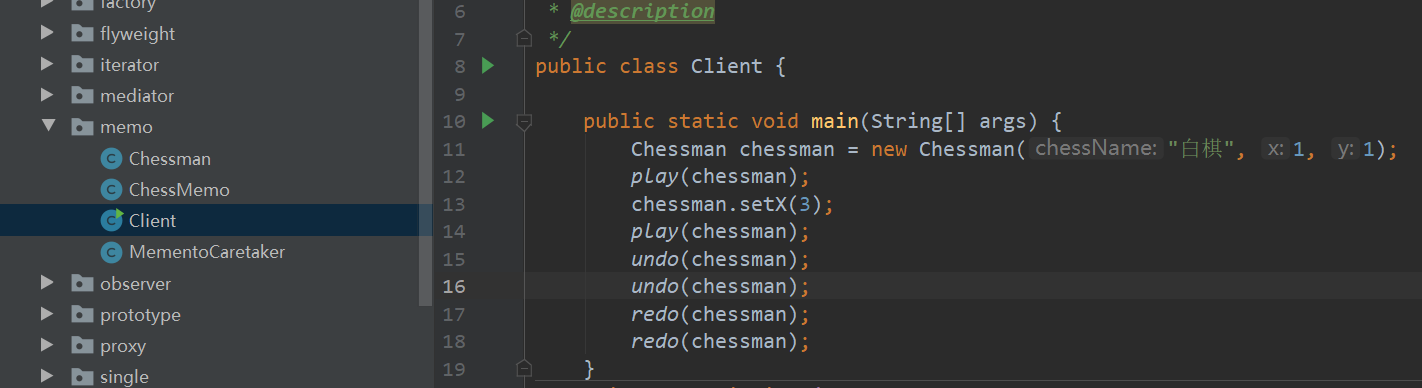This screenshot has height=388, width=1422.
Task: Click the iterator folder icon
Action: pos(82,64)
